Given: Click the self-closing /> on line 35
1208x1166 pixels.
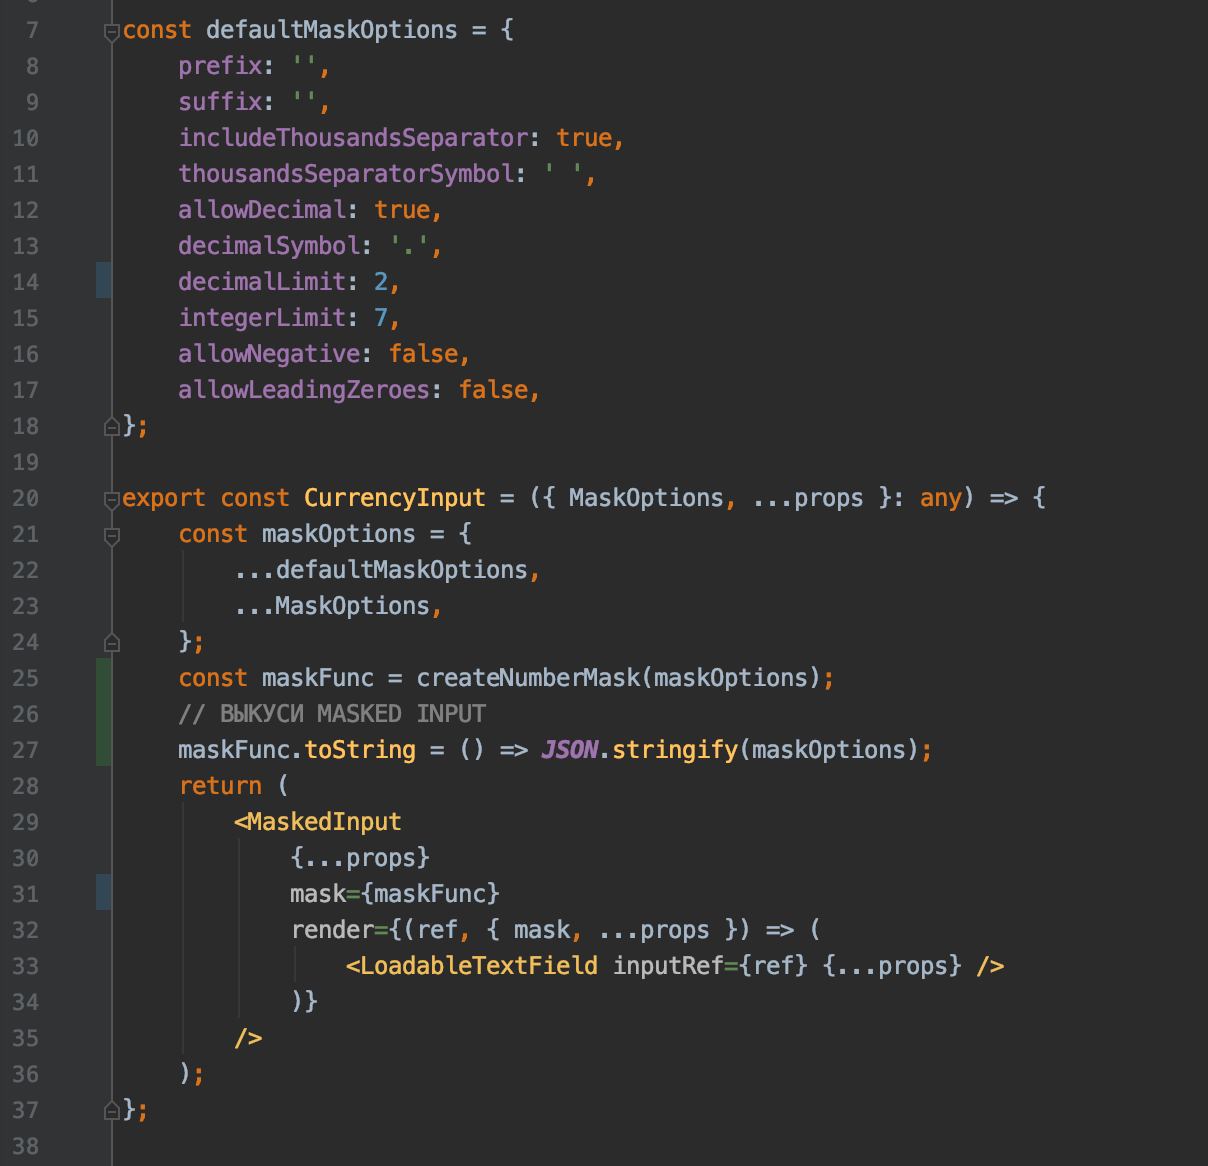Looking at the screenshot, I should (x=248, y=1038).
